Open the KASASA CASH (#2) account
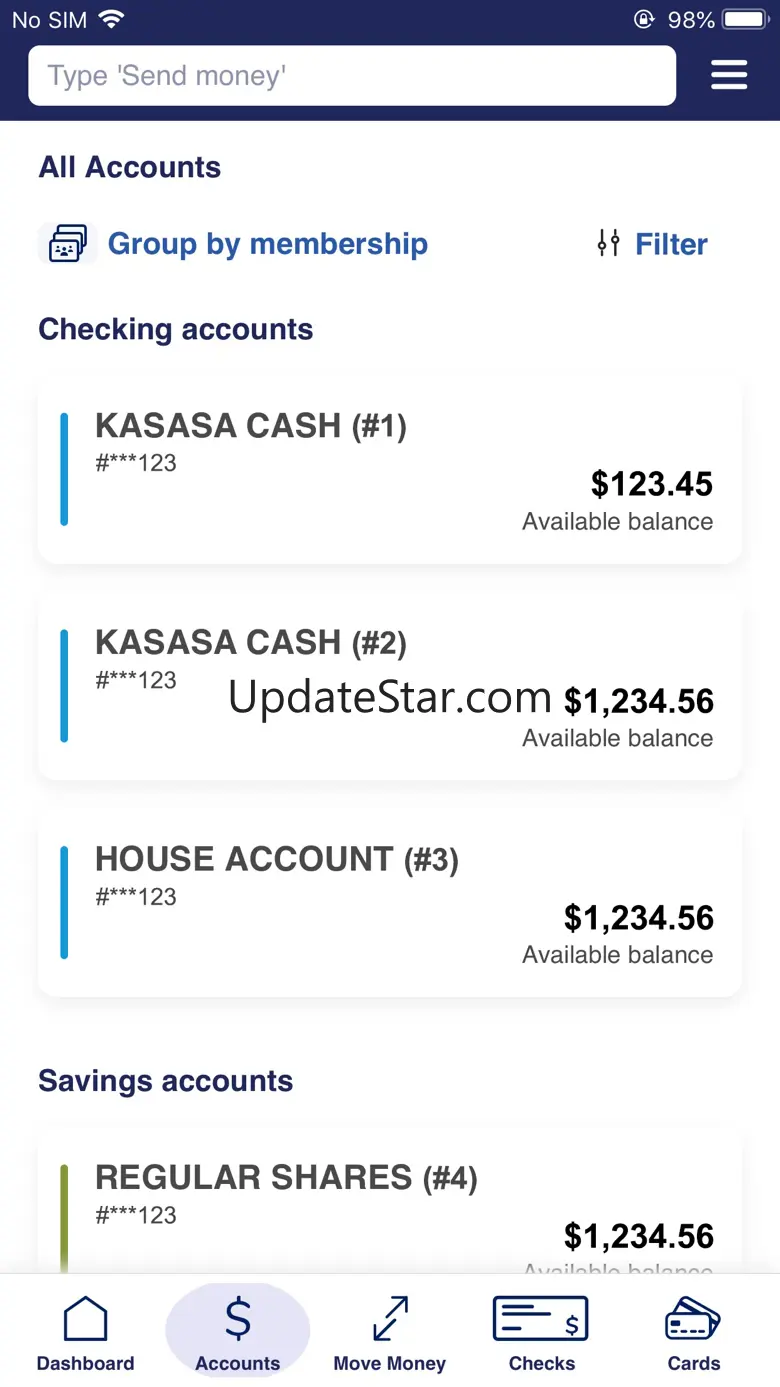The image size is (780, 1387). tap(389, 686)
